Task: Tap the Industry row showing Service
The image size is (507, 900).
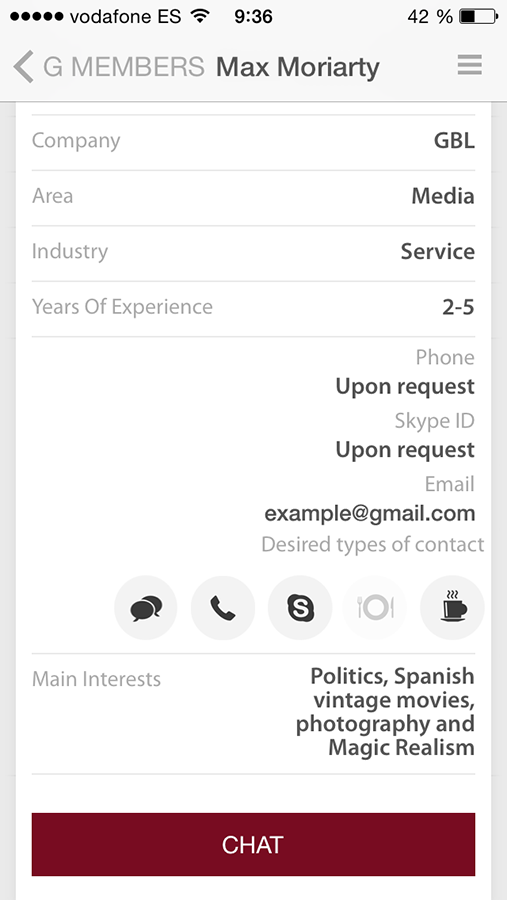Action: tap(253, 253)
